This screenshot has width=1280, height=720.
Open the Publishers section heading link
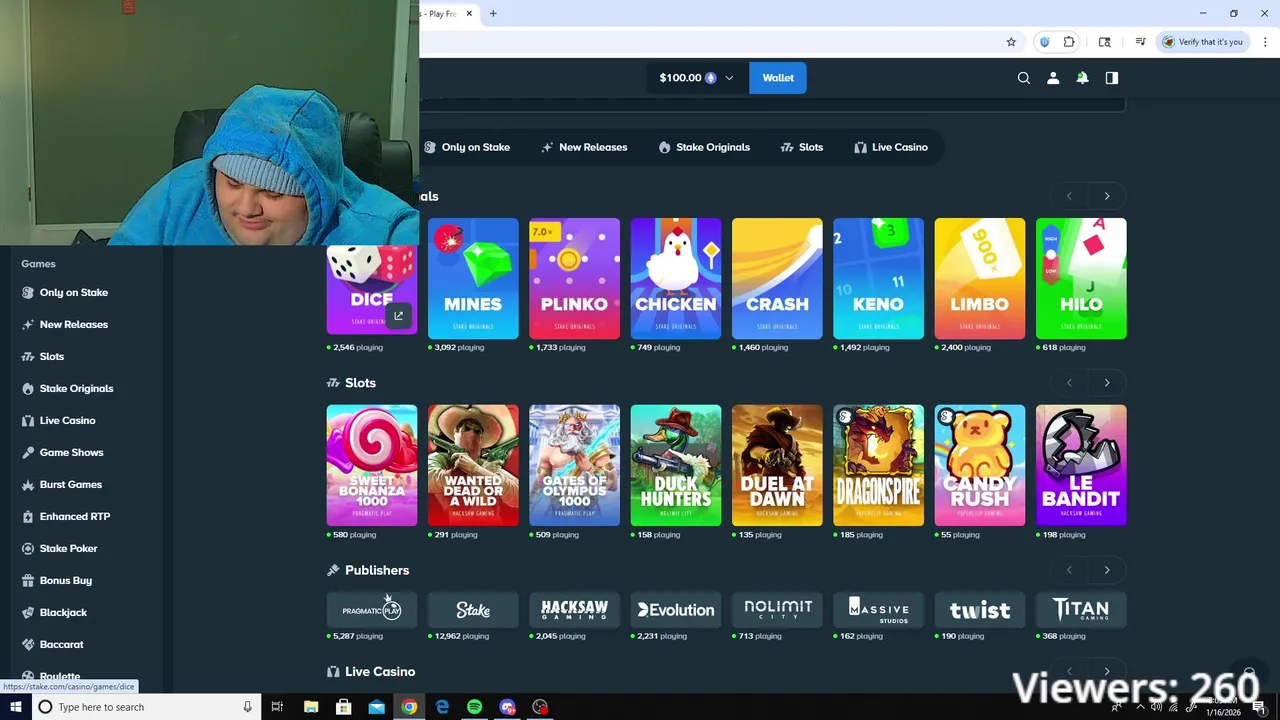[x=368, y=570]
